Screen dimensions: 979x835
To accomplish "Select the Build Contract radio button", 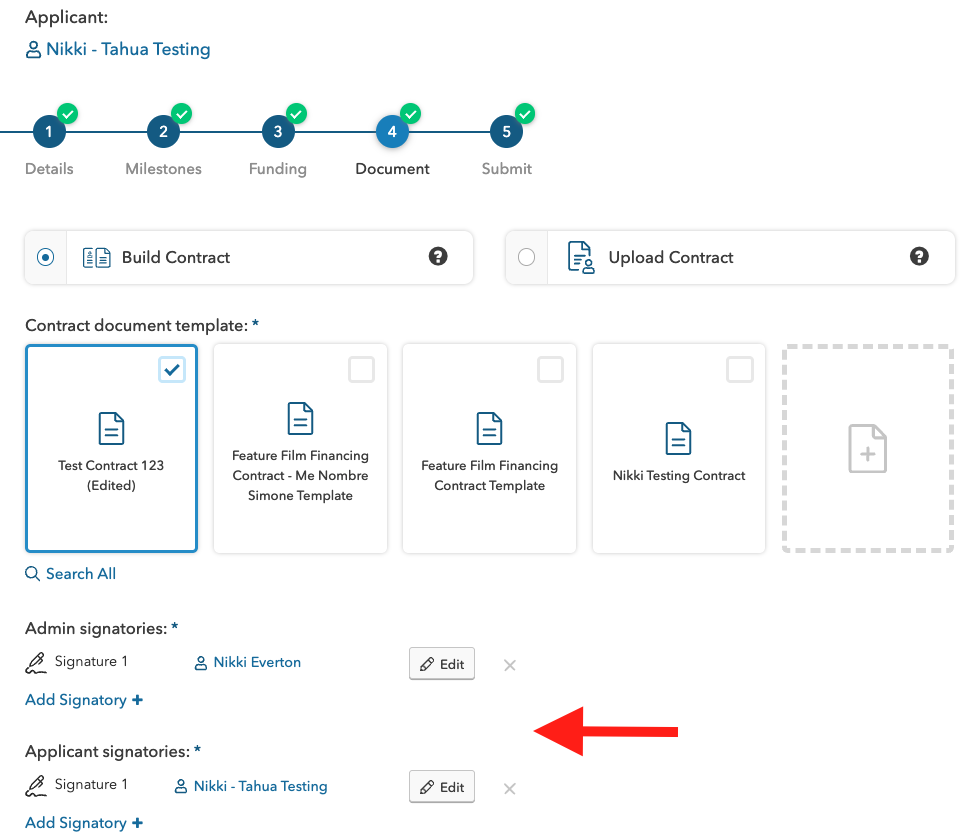I will pyautogui.click(x=46, y=258).
